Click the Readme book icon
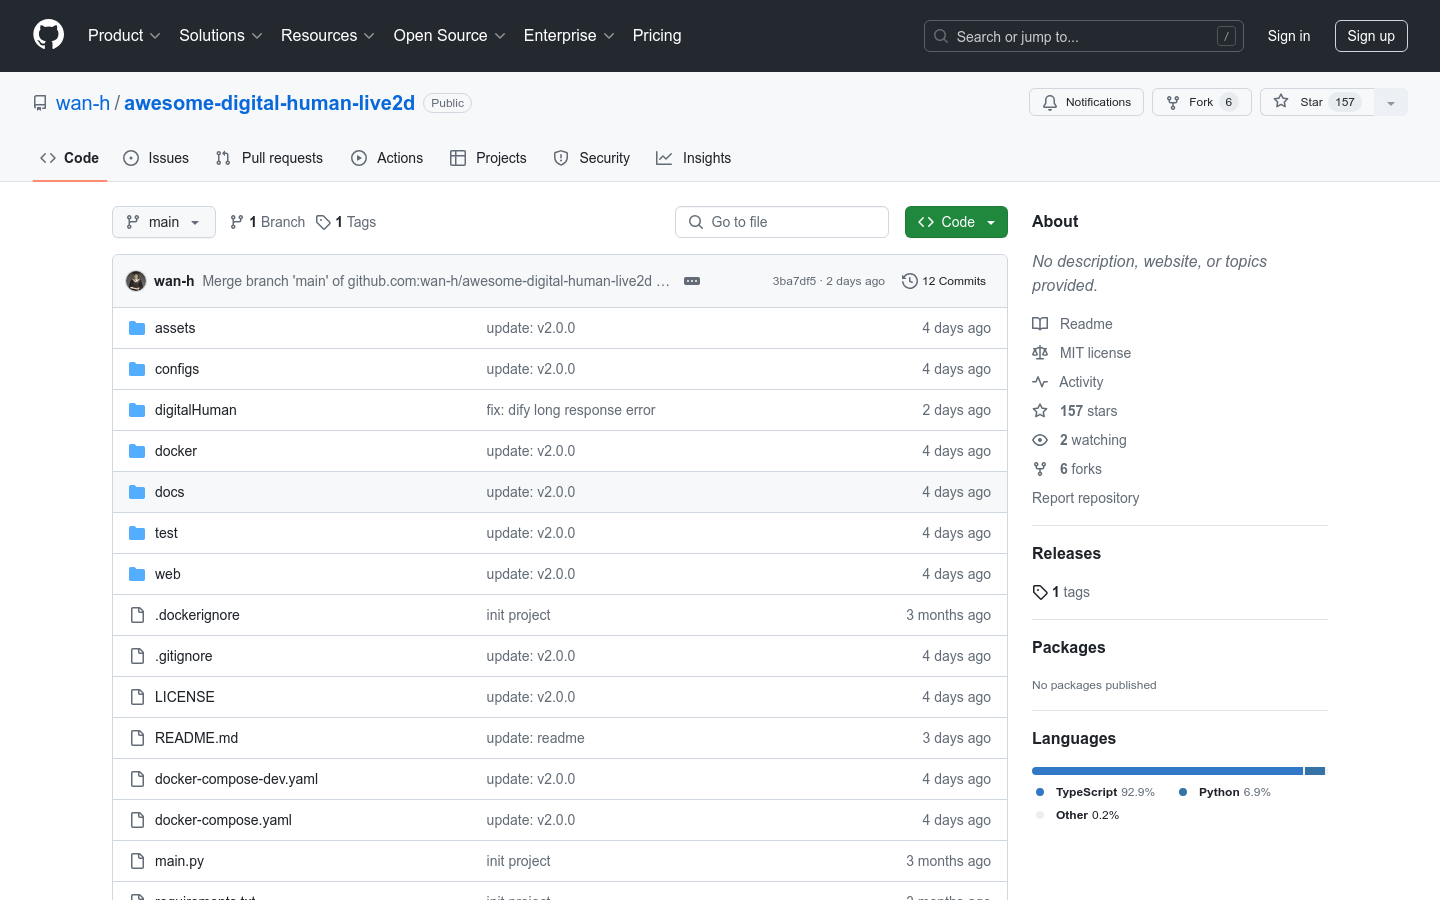Viewport: 1440px width, 900px height. (1040, 324)
